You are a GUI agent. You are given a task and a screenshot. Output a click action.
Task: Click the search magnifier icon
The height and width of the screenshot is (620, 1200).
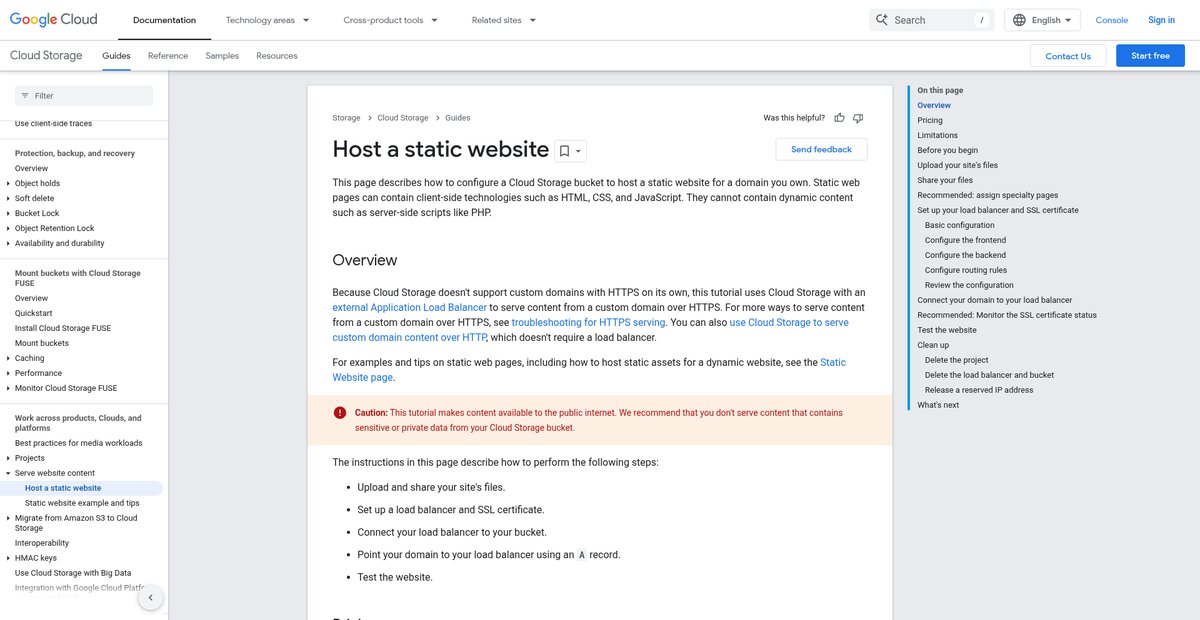882,20
